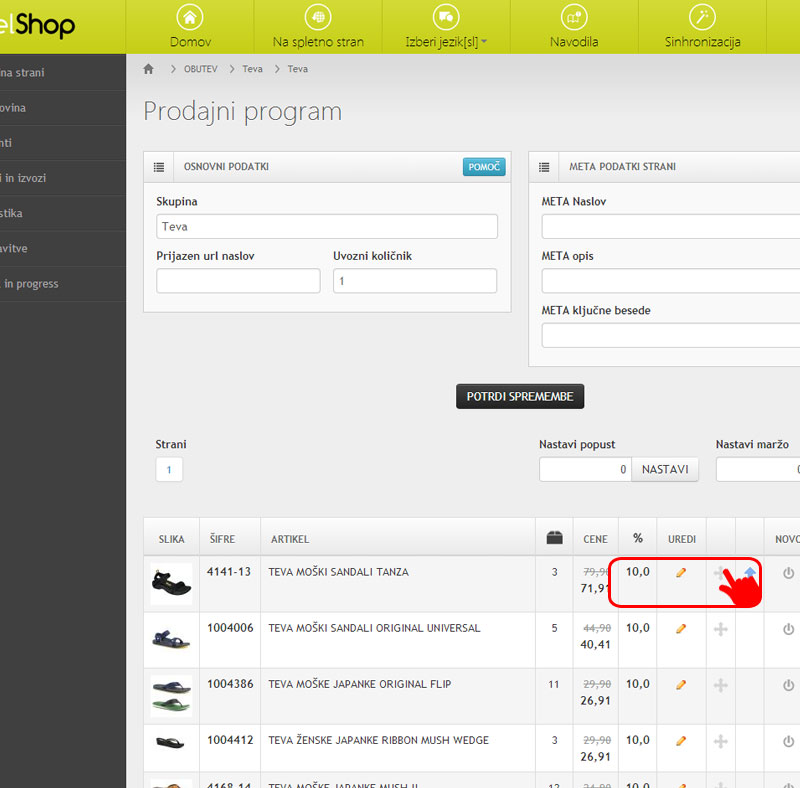
Task: Select page 1 under Strani
Action: [169, 470]
